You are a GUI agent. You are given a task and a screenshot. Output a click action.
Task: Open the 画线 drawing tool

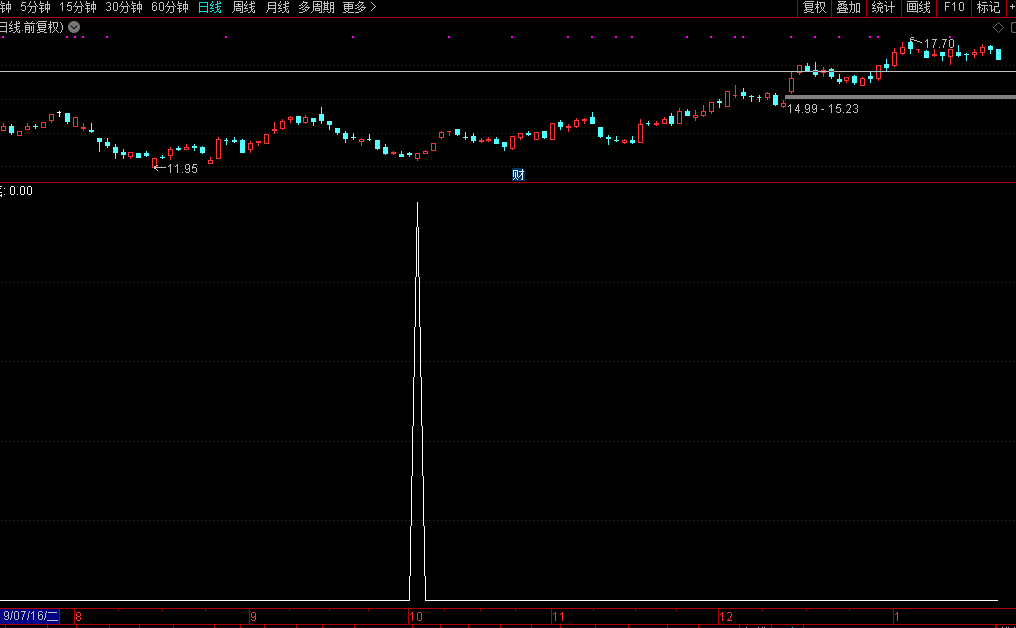point(918,7)
